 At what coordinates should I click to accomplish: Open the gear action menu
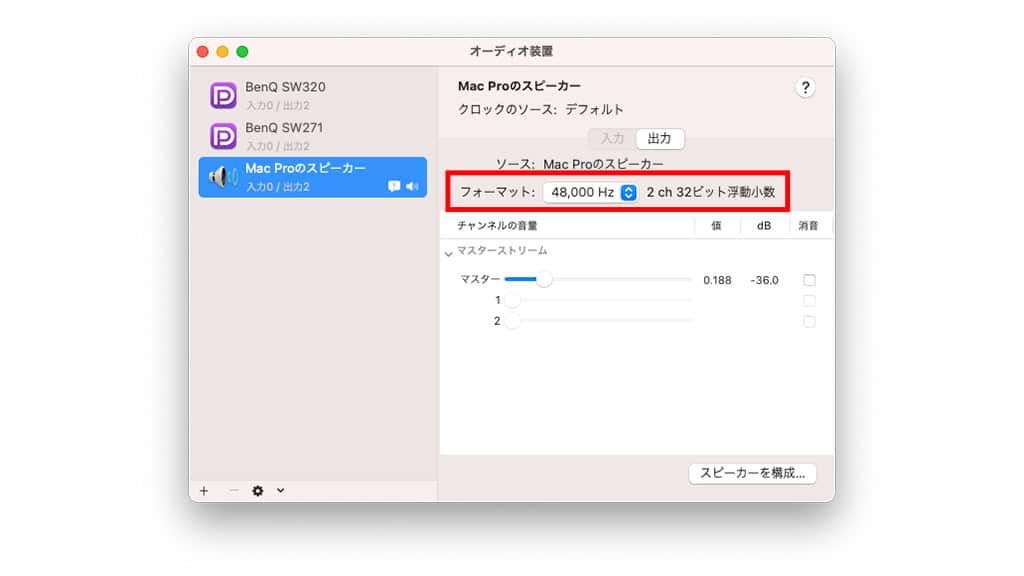coord(258,490)
